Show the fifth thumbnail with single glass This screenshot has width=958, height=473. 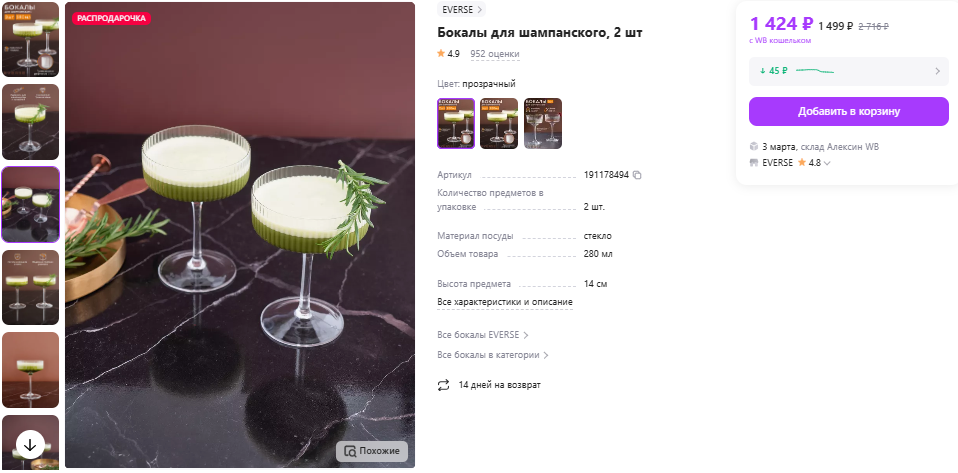click(x=31, y=370)
